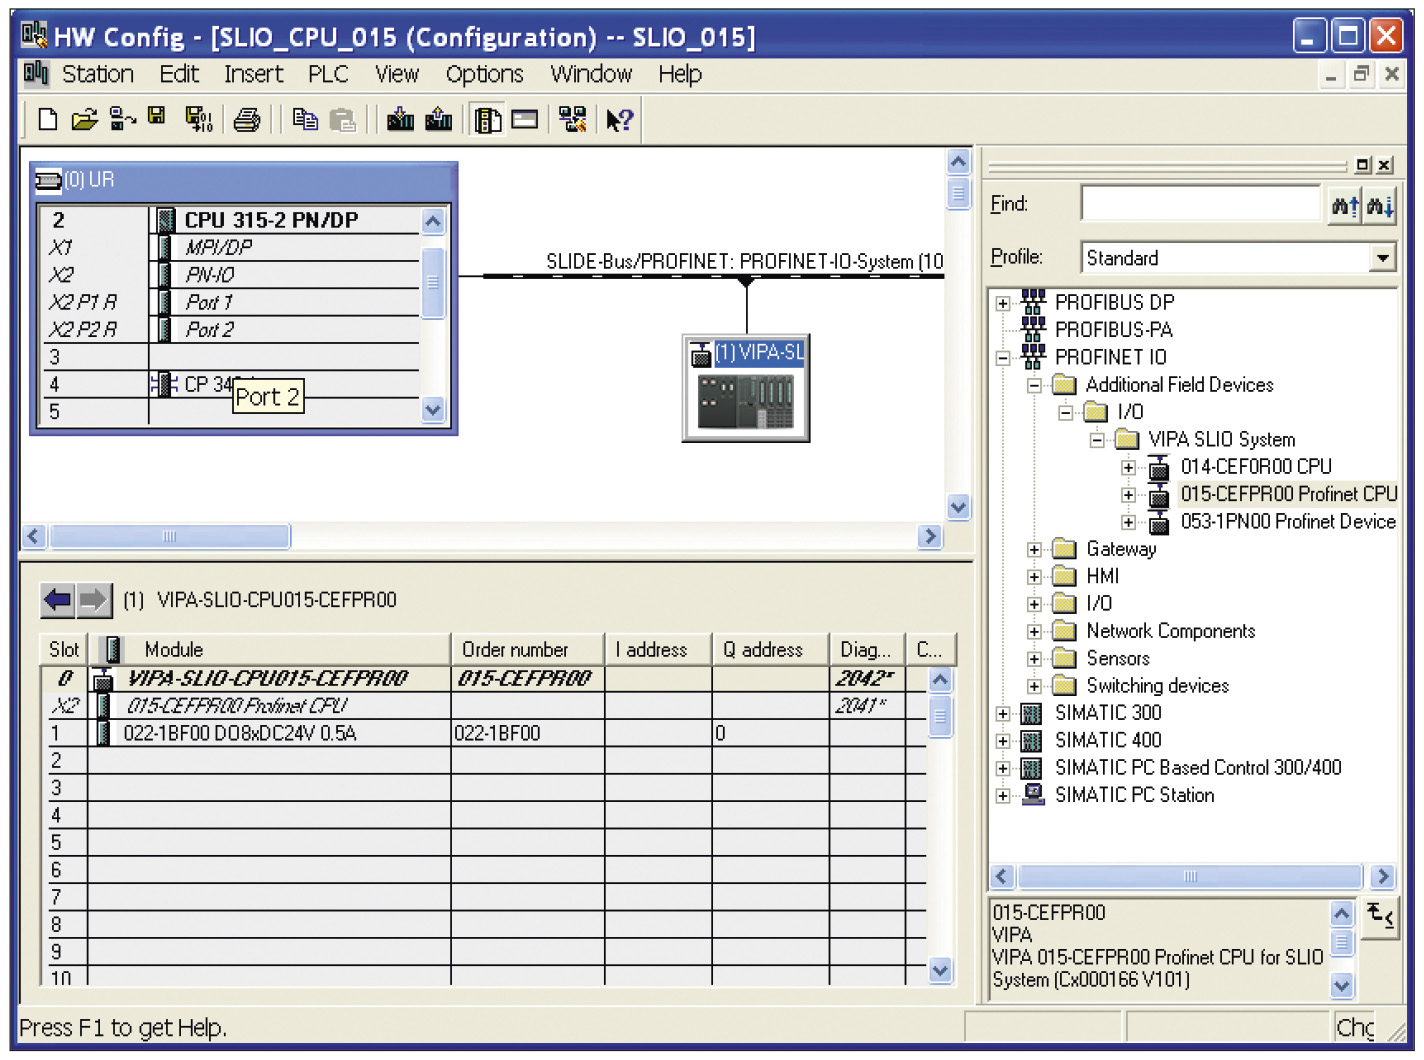
Task: Click the Download to Module icon
Action: tap(400, 120)
